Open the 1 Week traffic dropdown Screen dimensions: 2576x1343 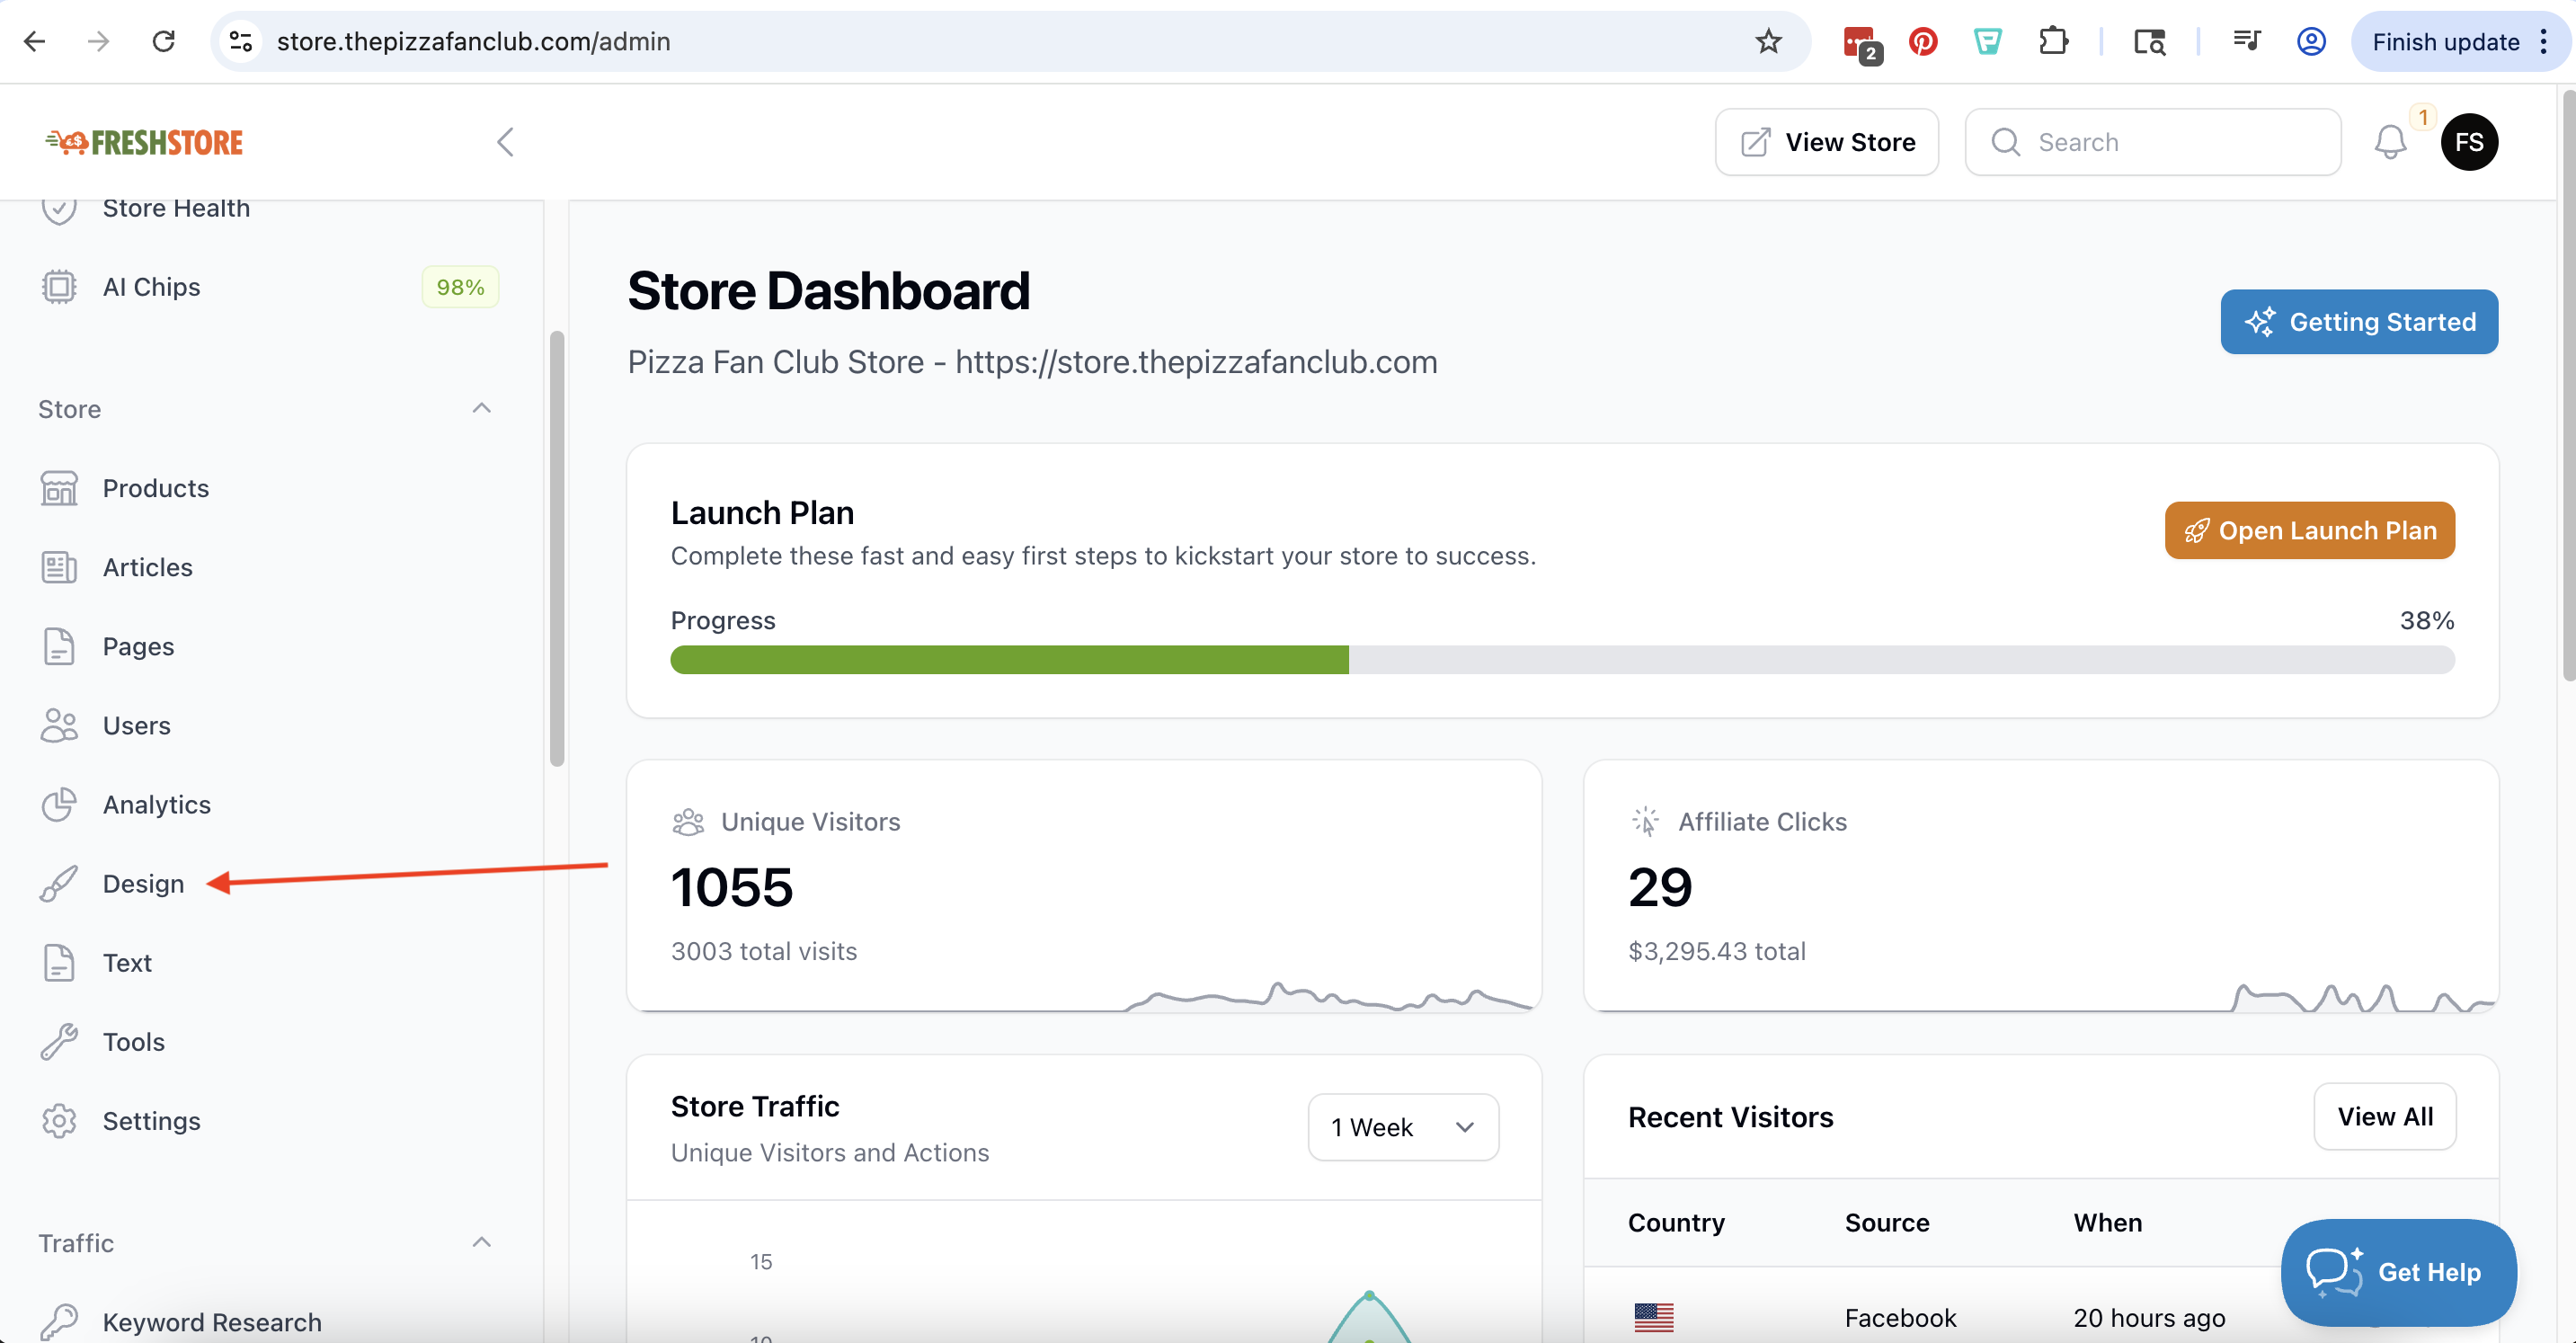[x=1402, y=1127]
